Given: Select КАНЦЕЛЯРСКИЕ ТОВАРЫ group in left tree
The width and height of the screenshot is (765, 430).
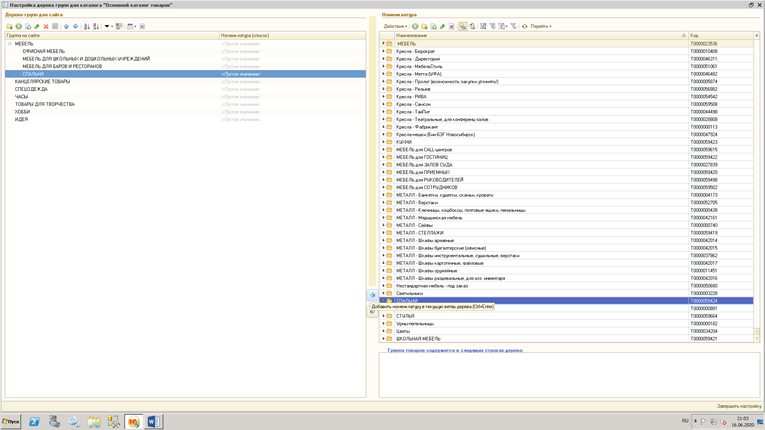Looking at the screenshot, I should 42,82.
